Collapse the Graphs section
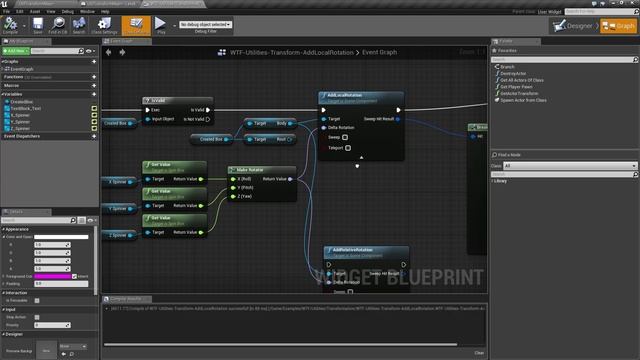This screenshot has width=640, height=360. click(x=2, y=62)
